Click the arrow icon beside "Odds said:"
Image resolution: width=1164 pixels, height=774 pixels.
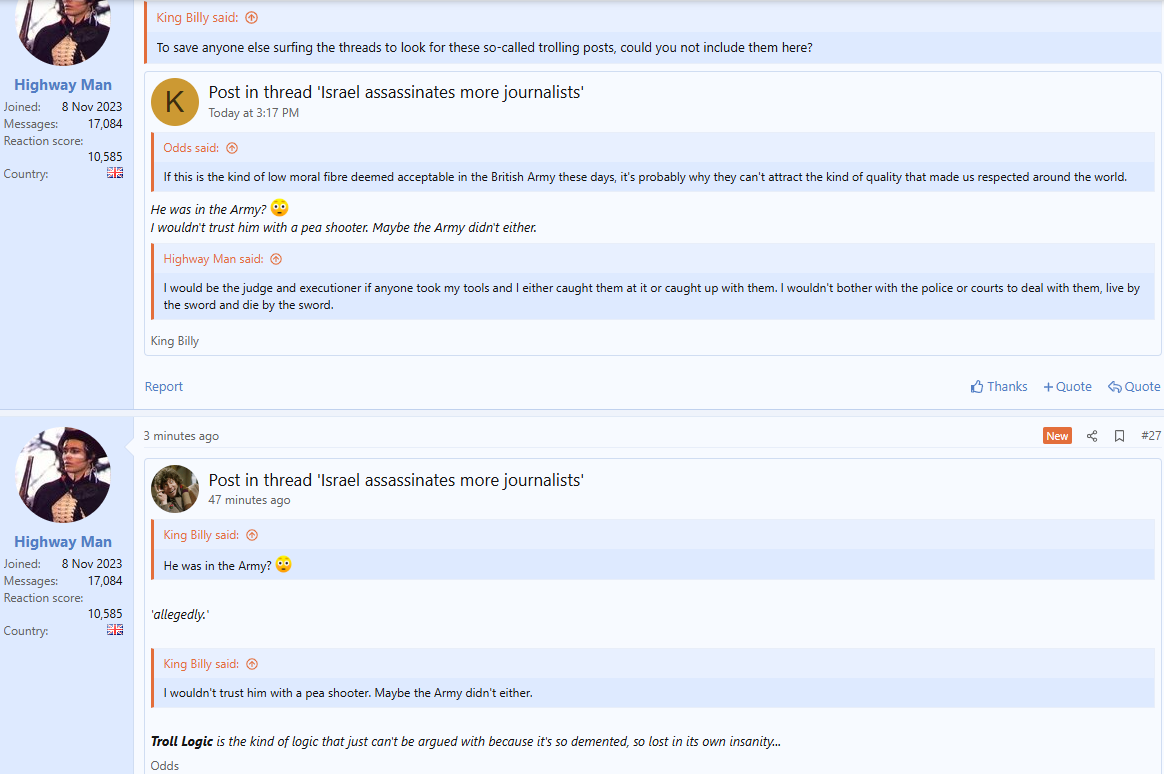[232, 148]
